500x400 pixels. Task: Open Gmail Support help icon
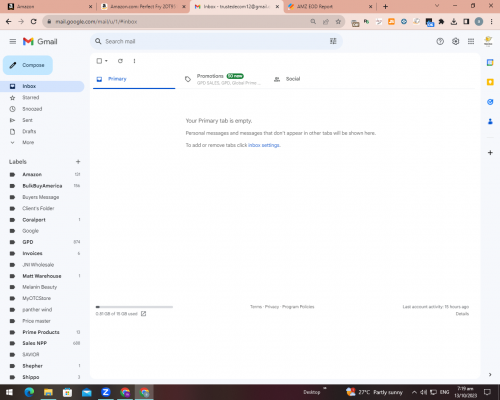tap(440, 41)
